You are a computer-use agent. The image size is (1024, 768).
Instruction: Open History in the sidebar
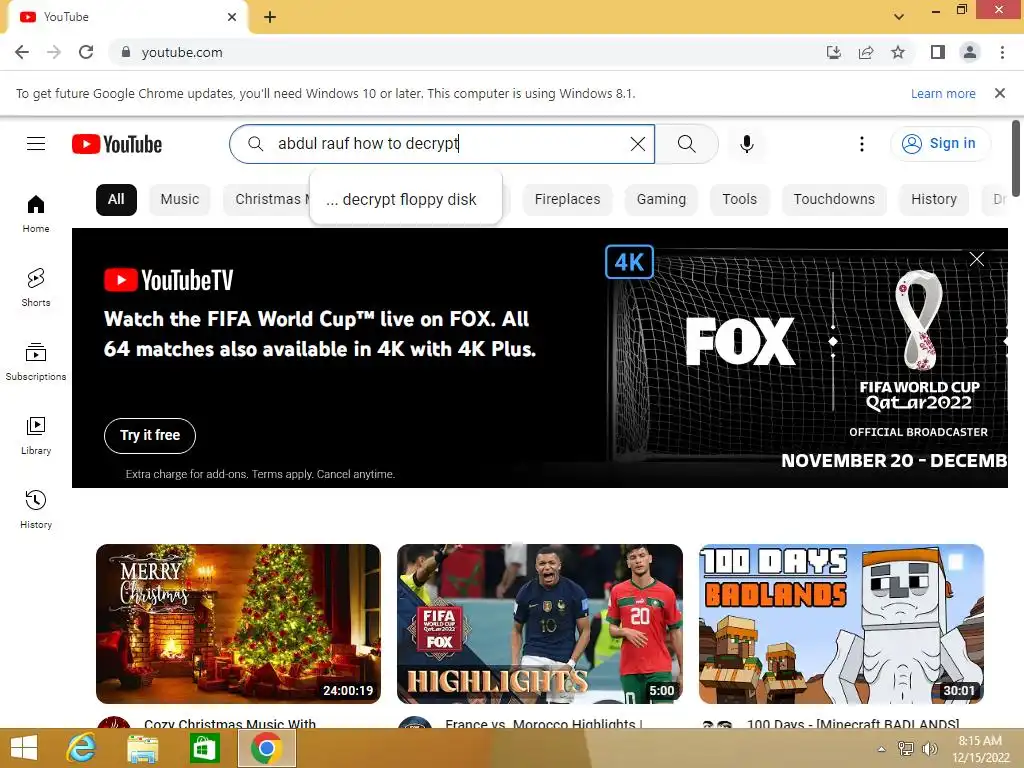(36, 509)
